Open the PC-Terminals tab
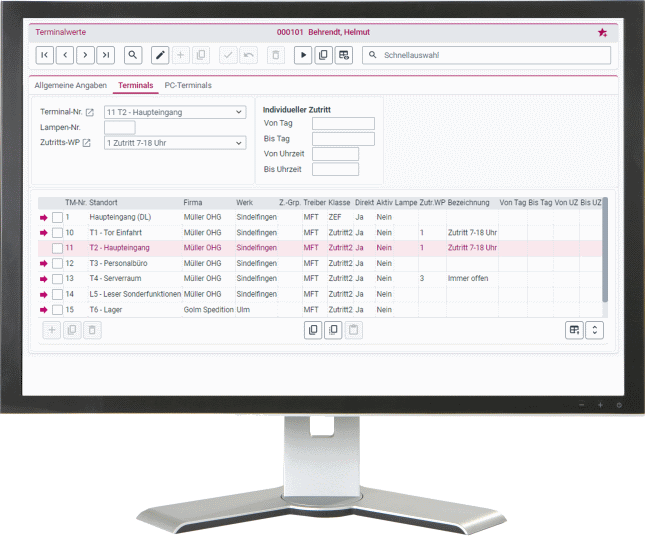 click(188, 86)
